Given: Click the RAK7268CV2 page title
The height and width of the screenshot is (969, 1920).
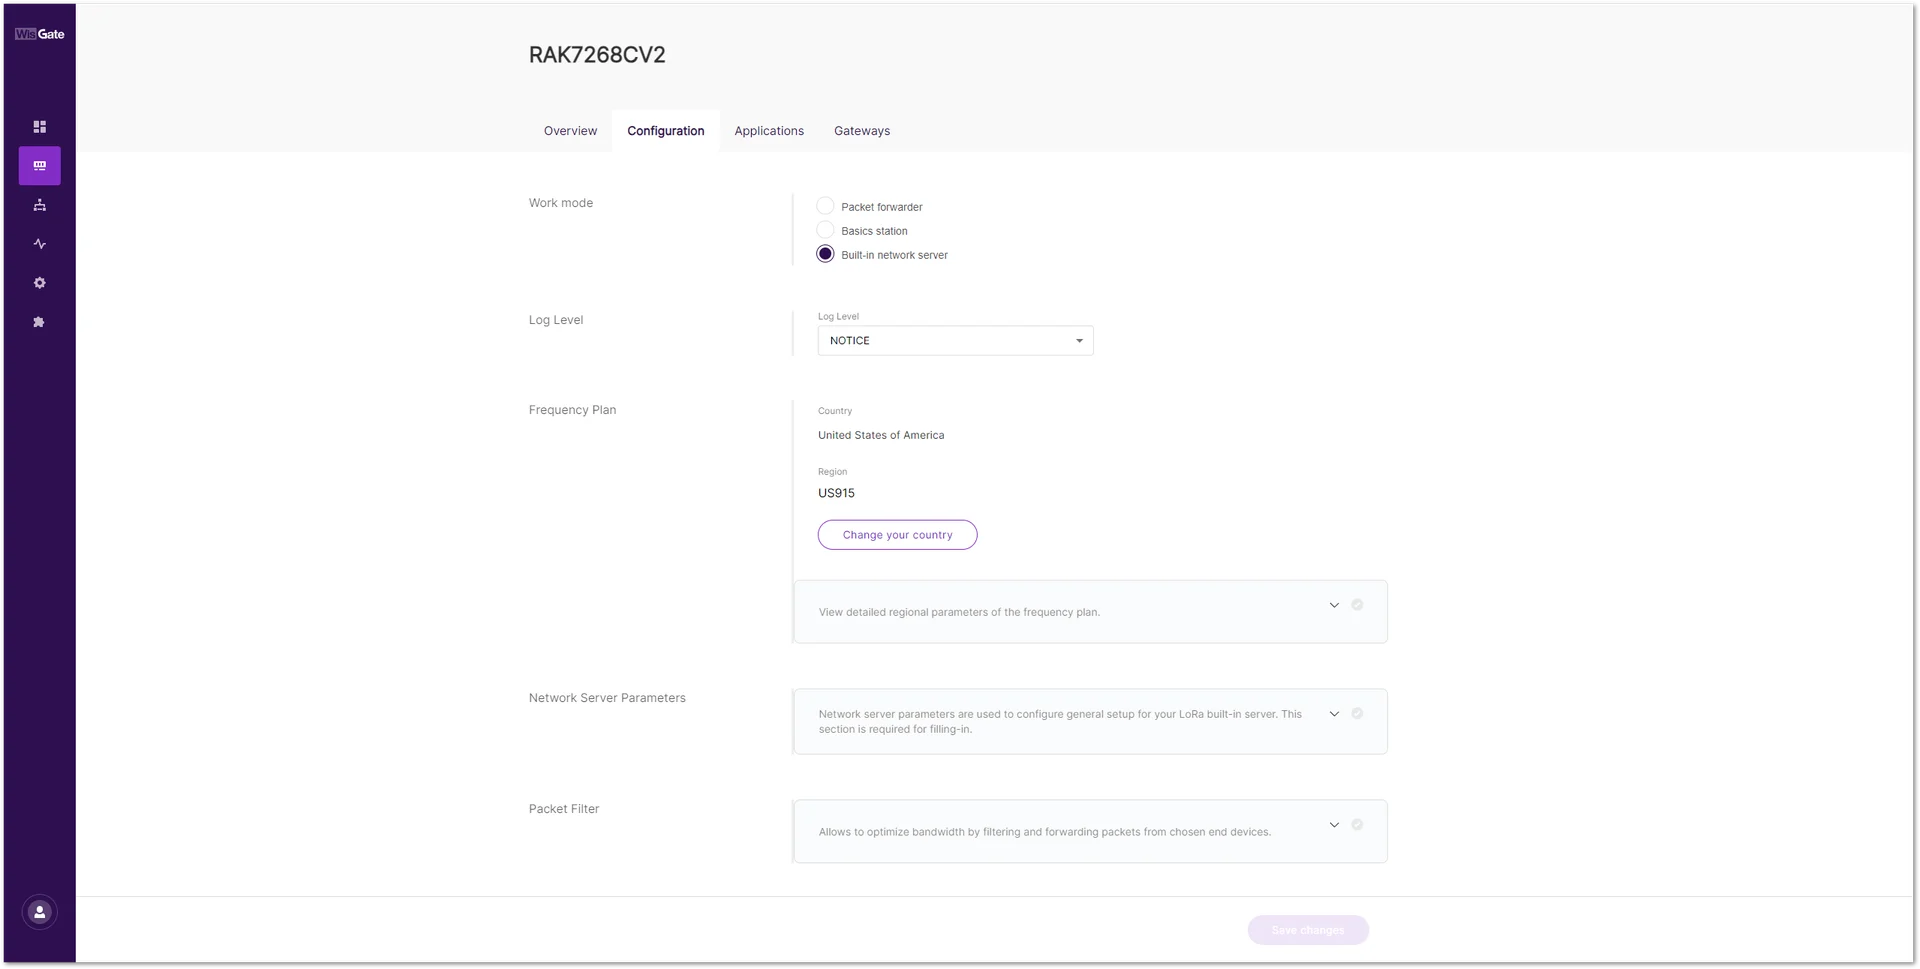Looking at the screenshot, I should point(597,55).
